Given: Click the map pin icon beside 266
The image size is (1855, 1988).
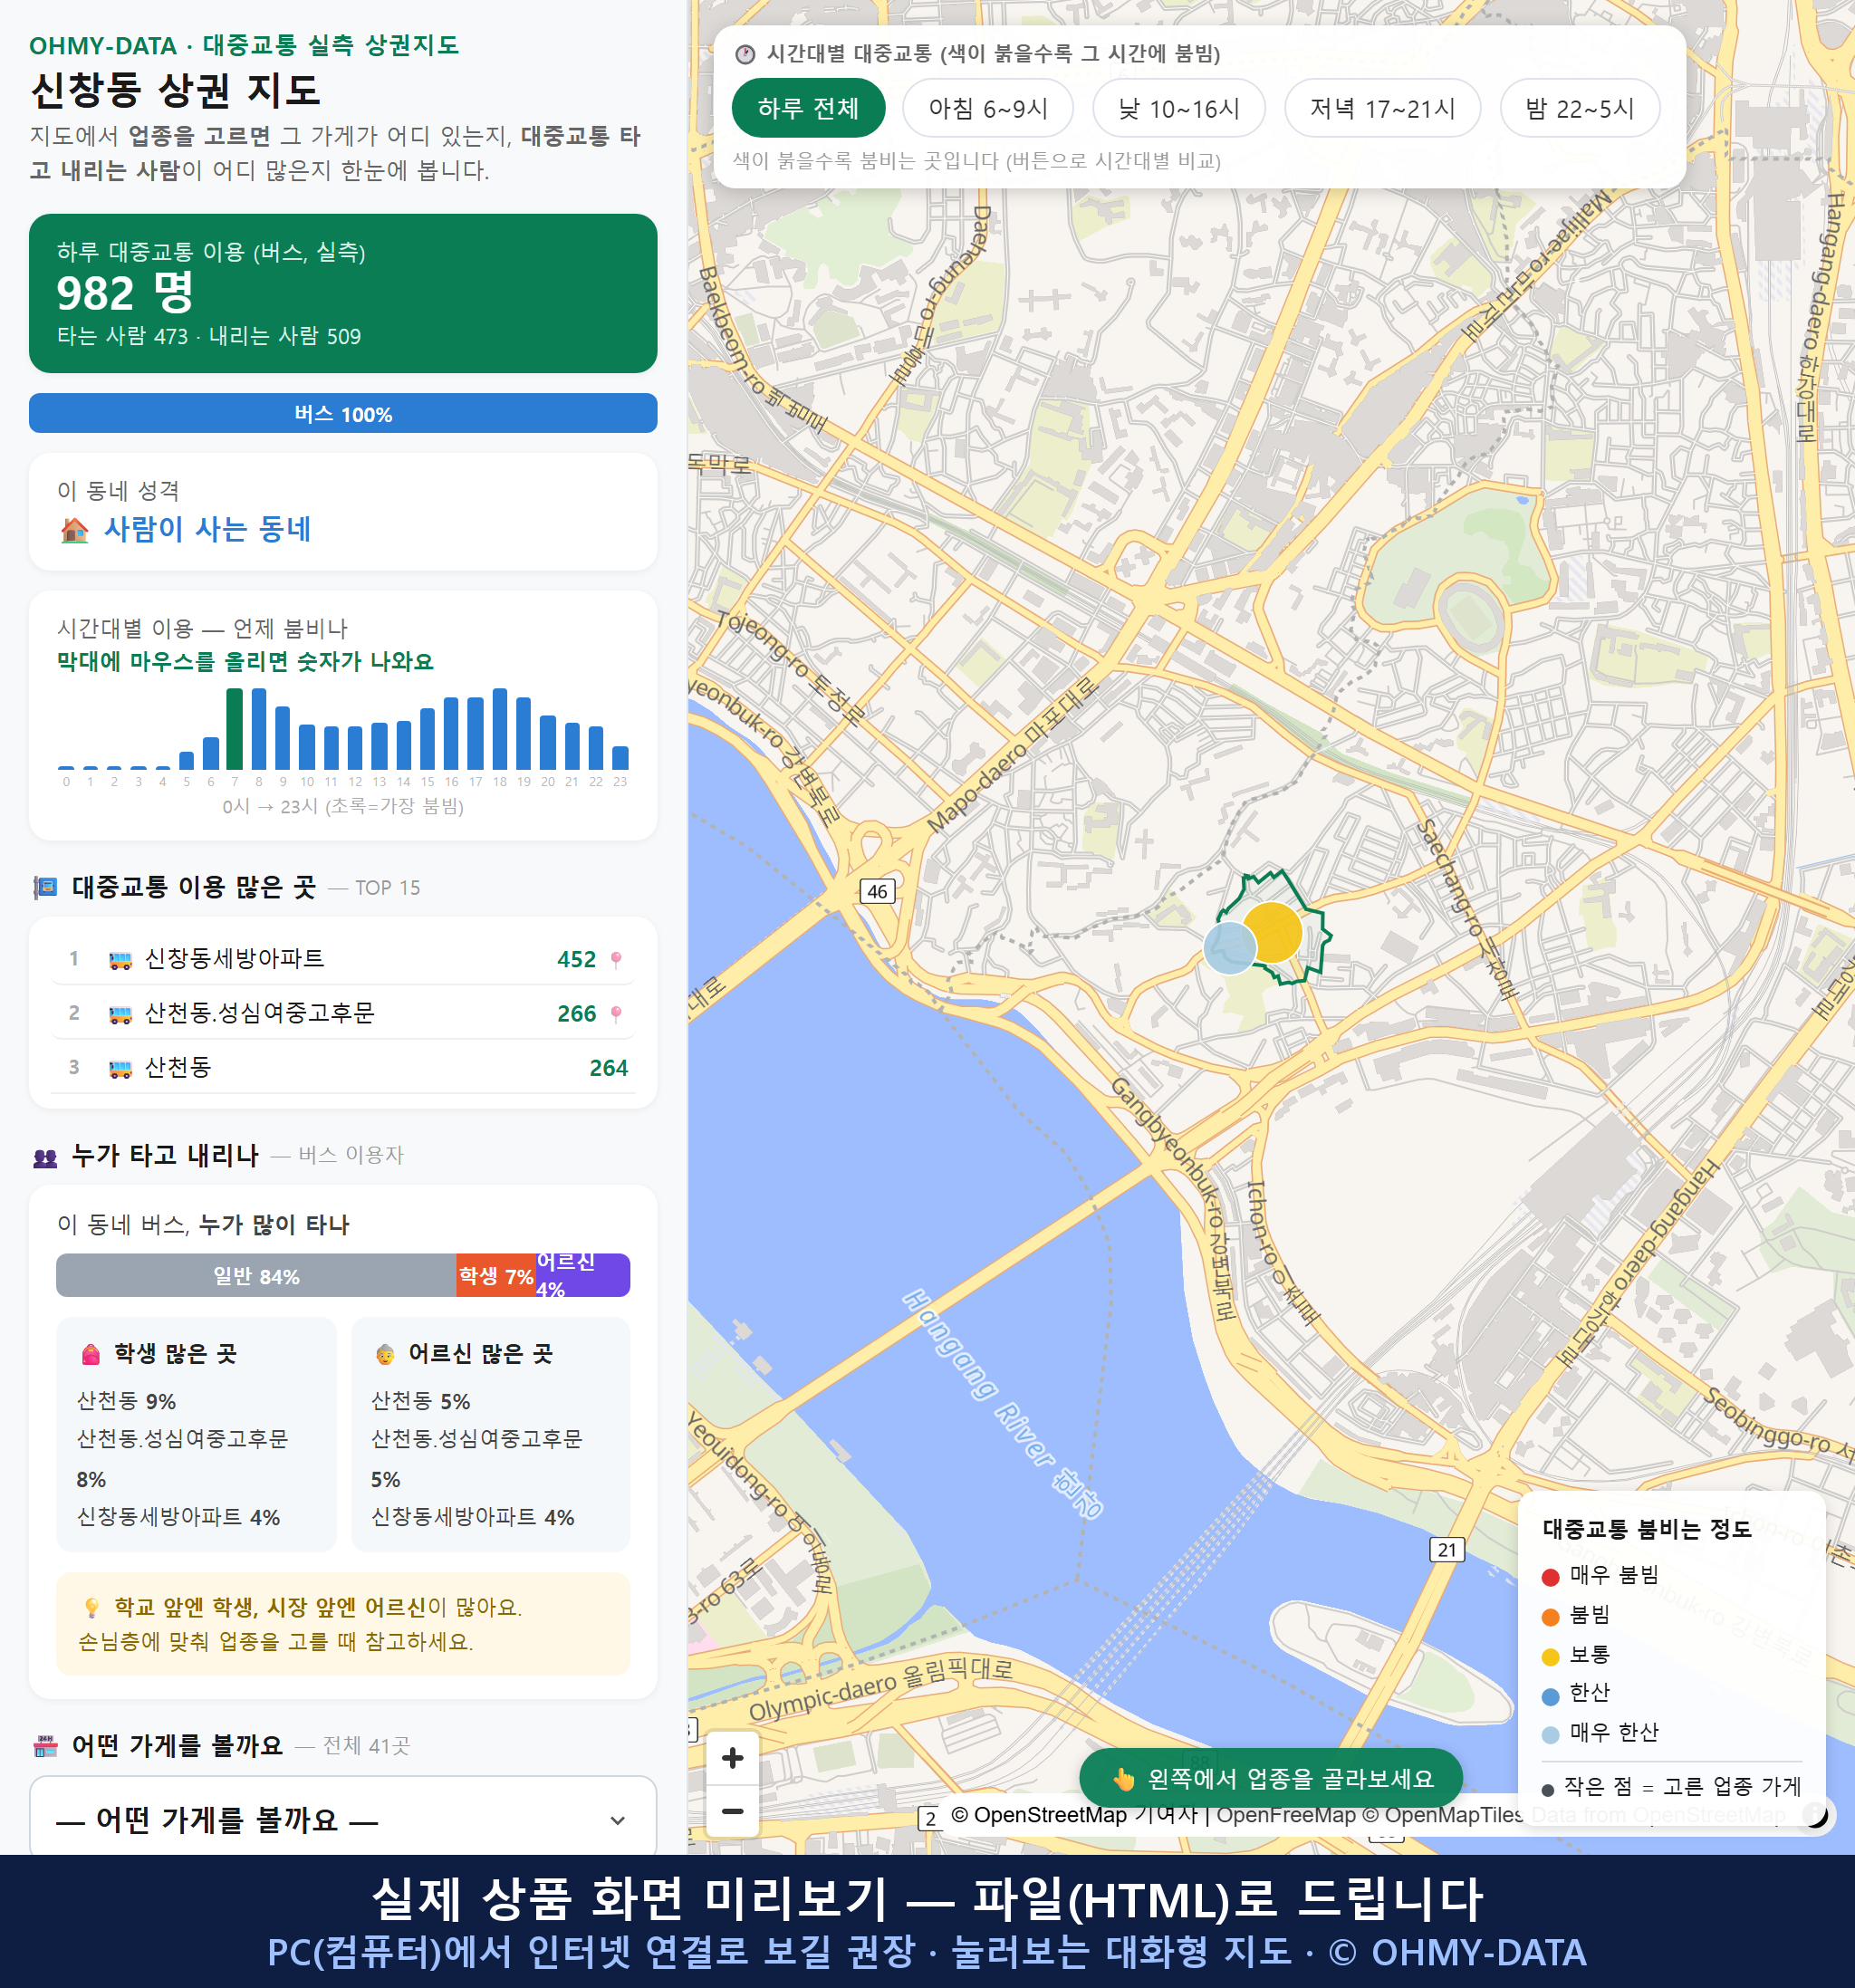Looking at the screenshot, I should [616, 1015].
